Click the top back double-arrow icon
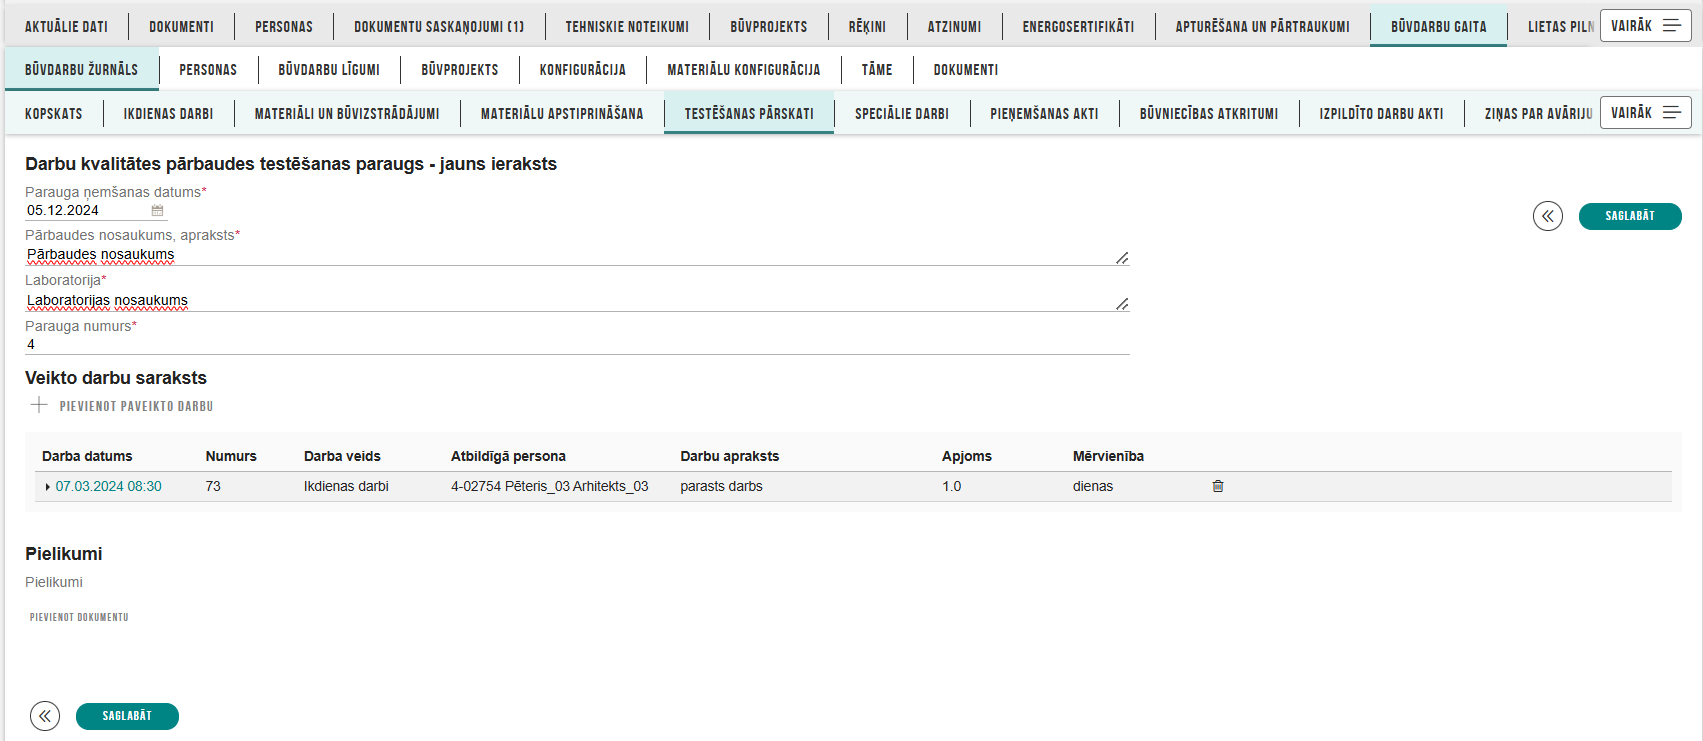This screenshot has width=1703, height=741. [1548, 216]
